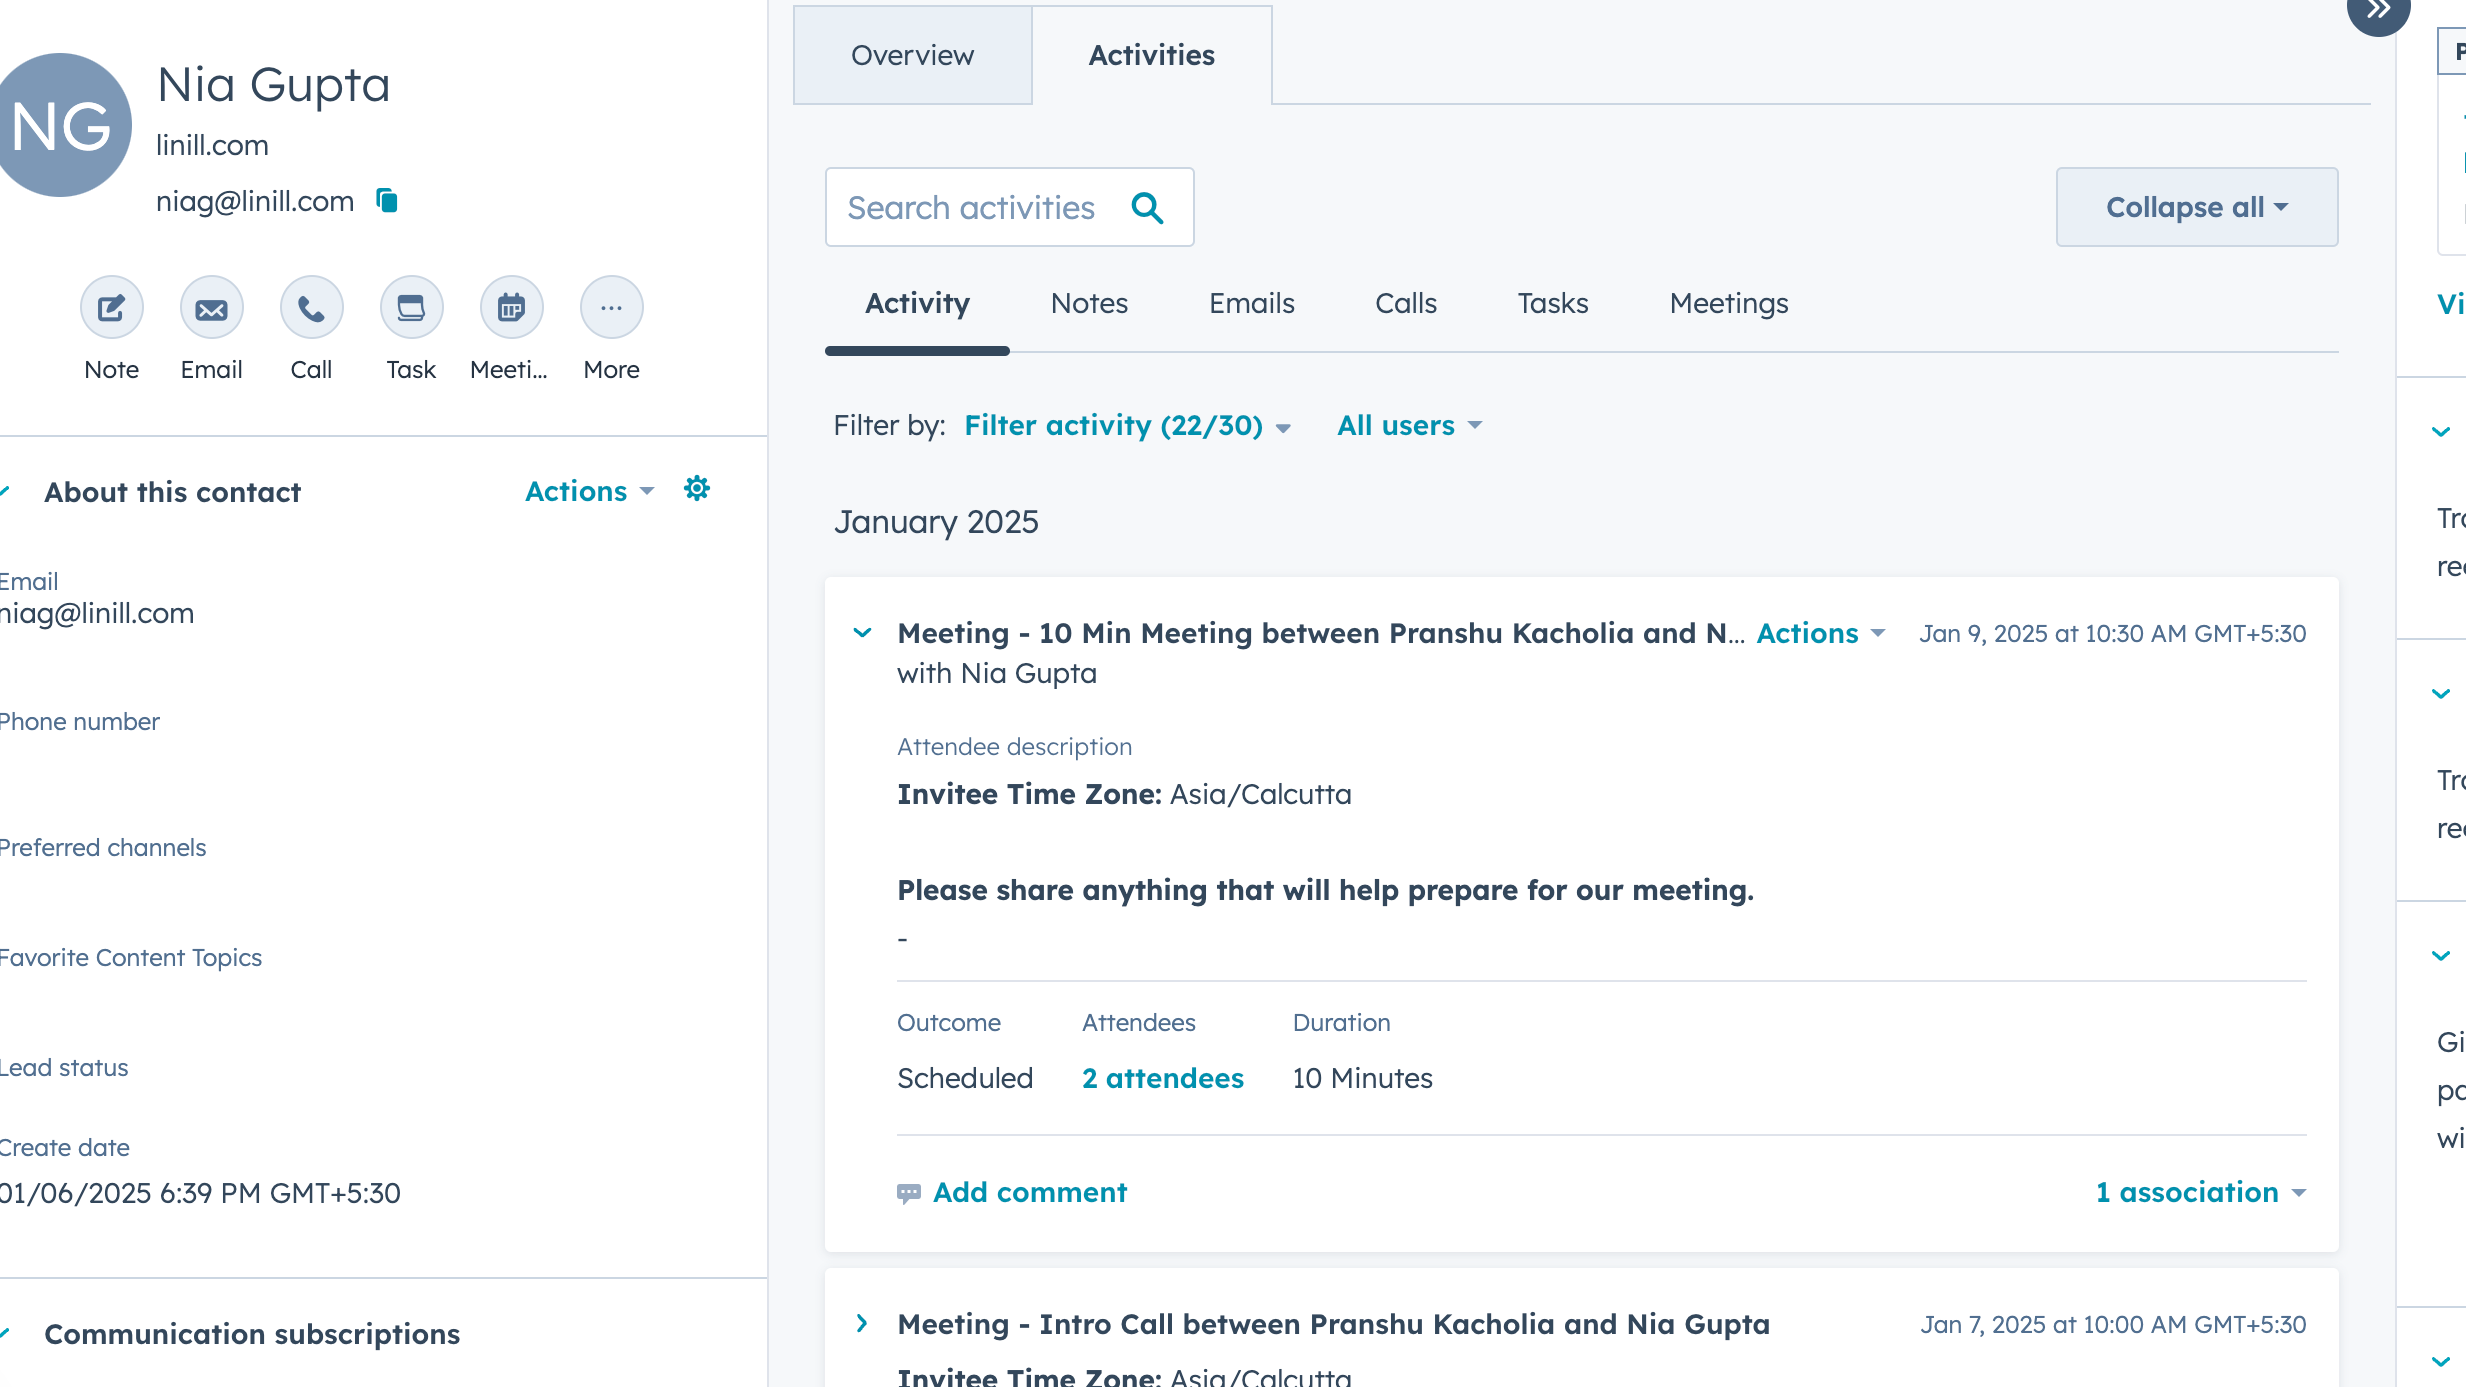Collapse the 10 Min Meeting activity card
Screen dimensions: 2466x1387
click(862, 633)
